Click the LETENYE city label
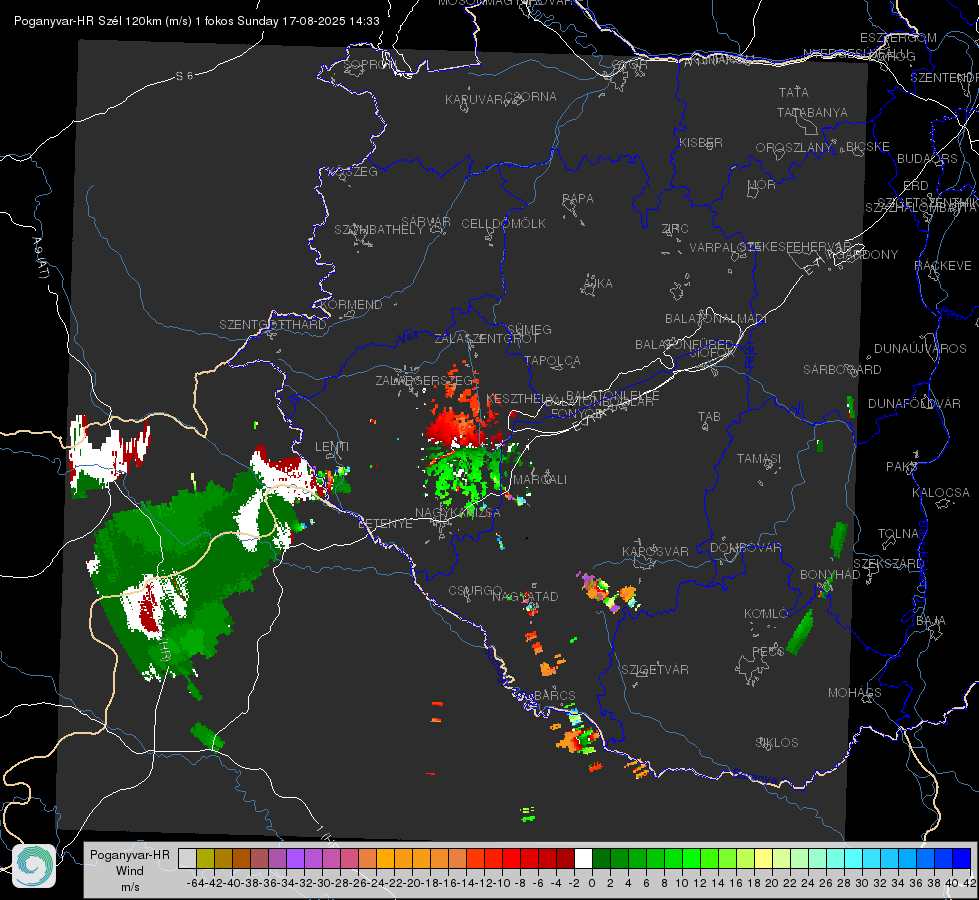The width and height of the screenshot is (979, 900). tap(385, 524)
